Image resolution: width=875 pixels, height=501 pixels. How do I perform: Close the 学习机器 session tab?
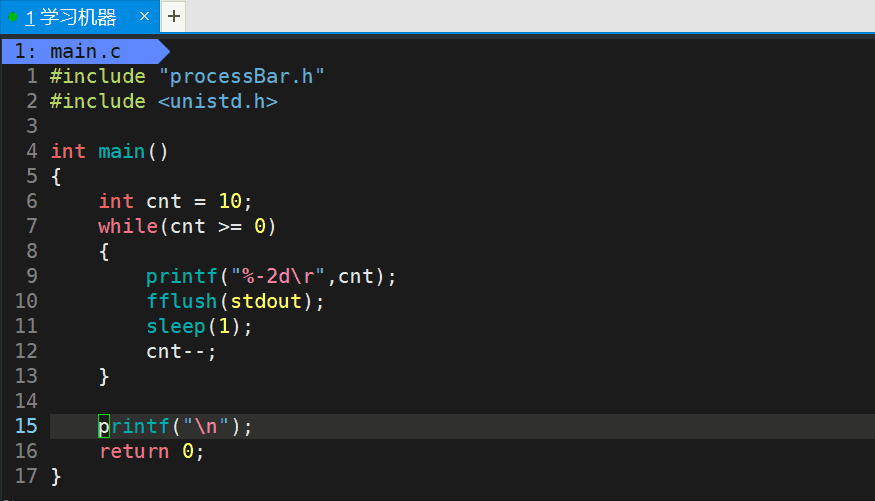click(145, 16)
